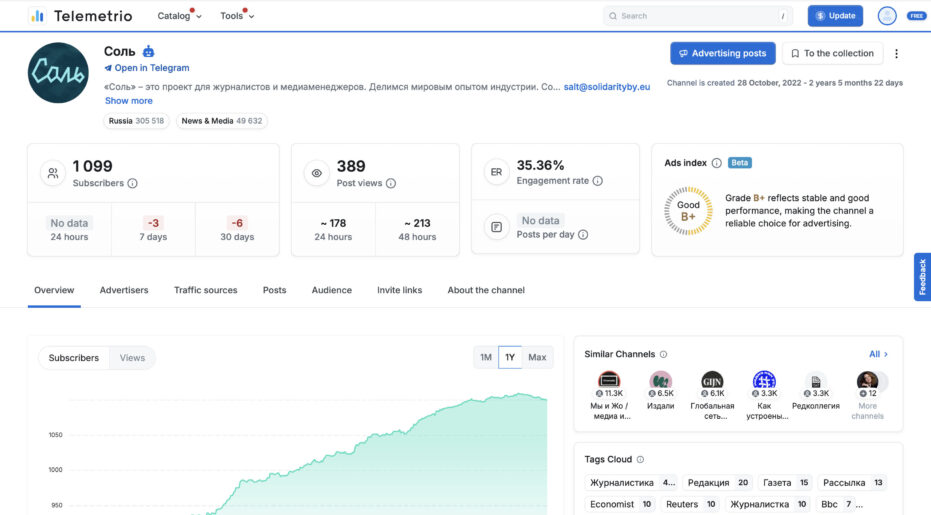
Task: Click the Advertising posts button
Action: coord(723,53)
